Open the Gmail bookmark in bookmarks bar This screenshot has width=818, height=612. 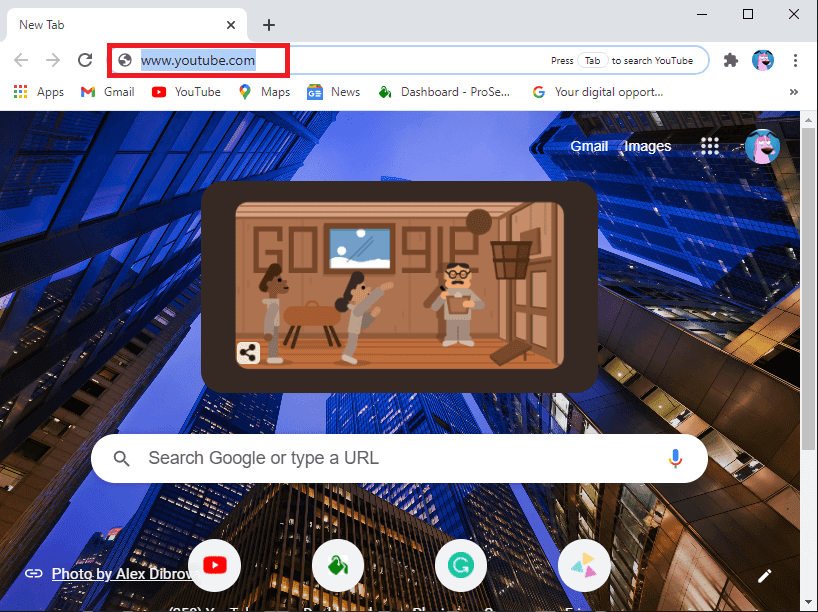tap(107, 92)
